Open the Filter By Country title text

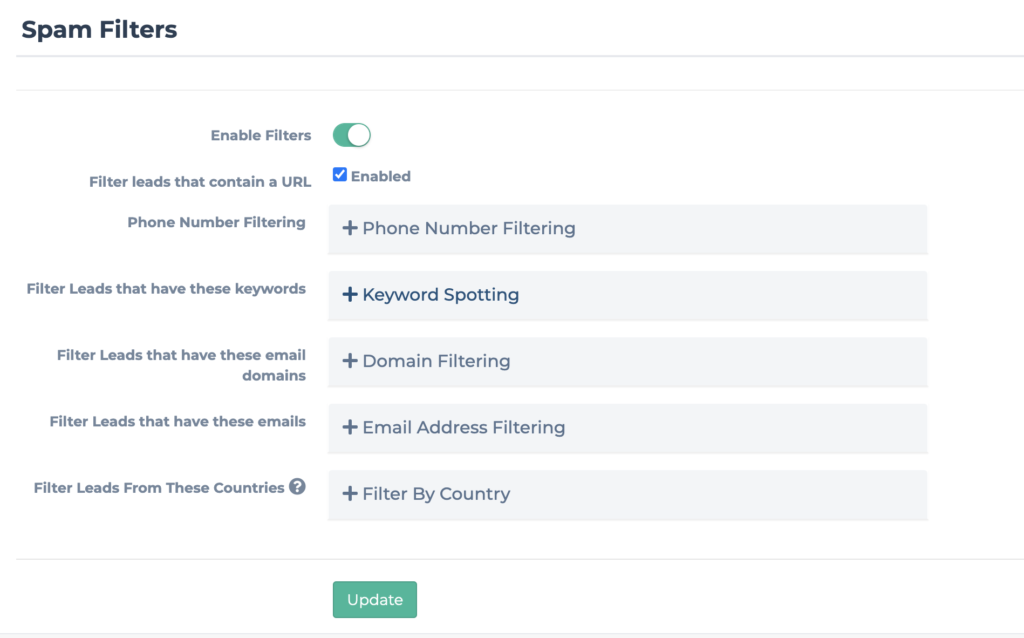tap(436, 494)
